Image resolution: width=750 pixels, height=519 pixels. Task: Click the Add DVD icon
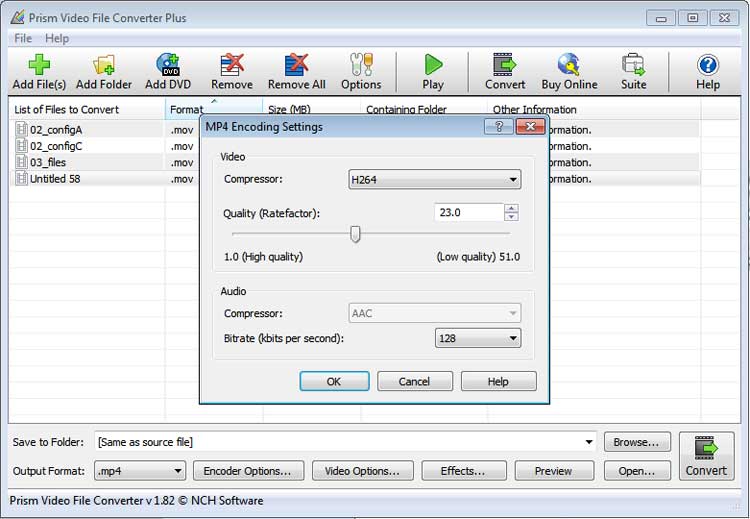[168, 66]
